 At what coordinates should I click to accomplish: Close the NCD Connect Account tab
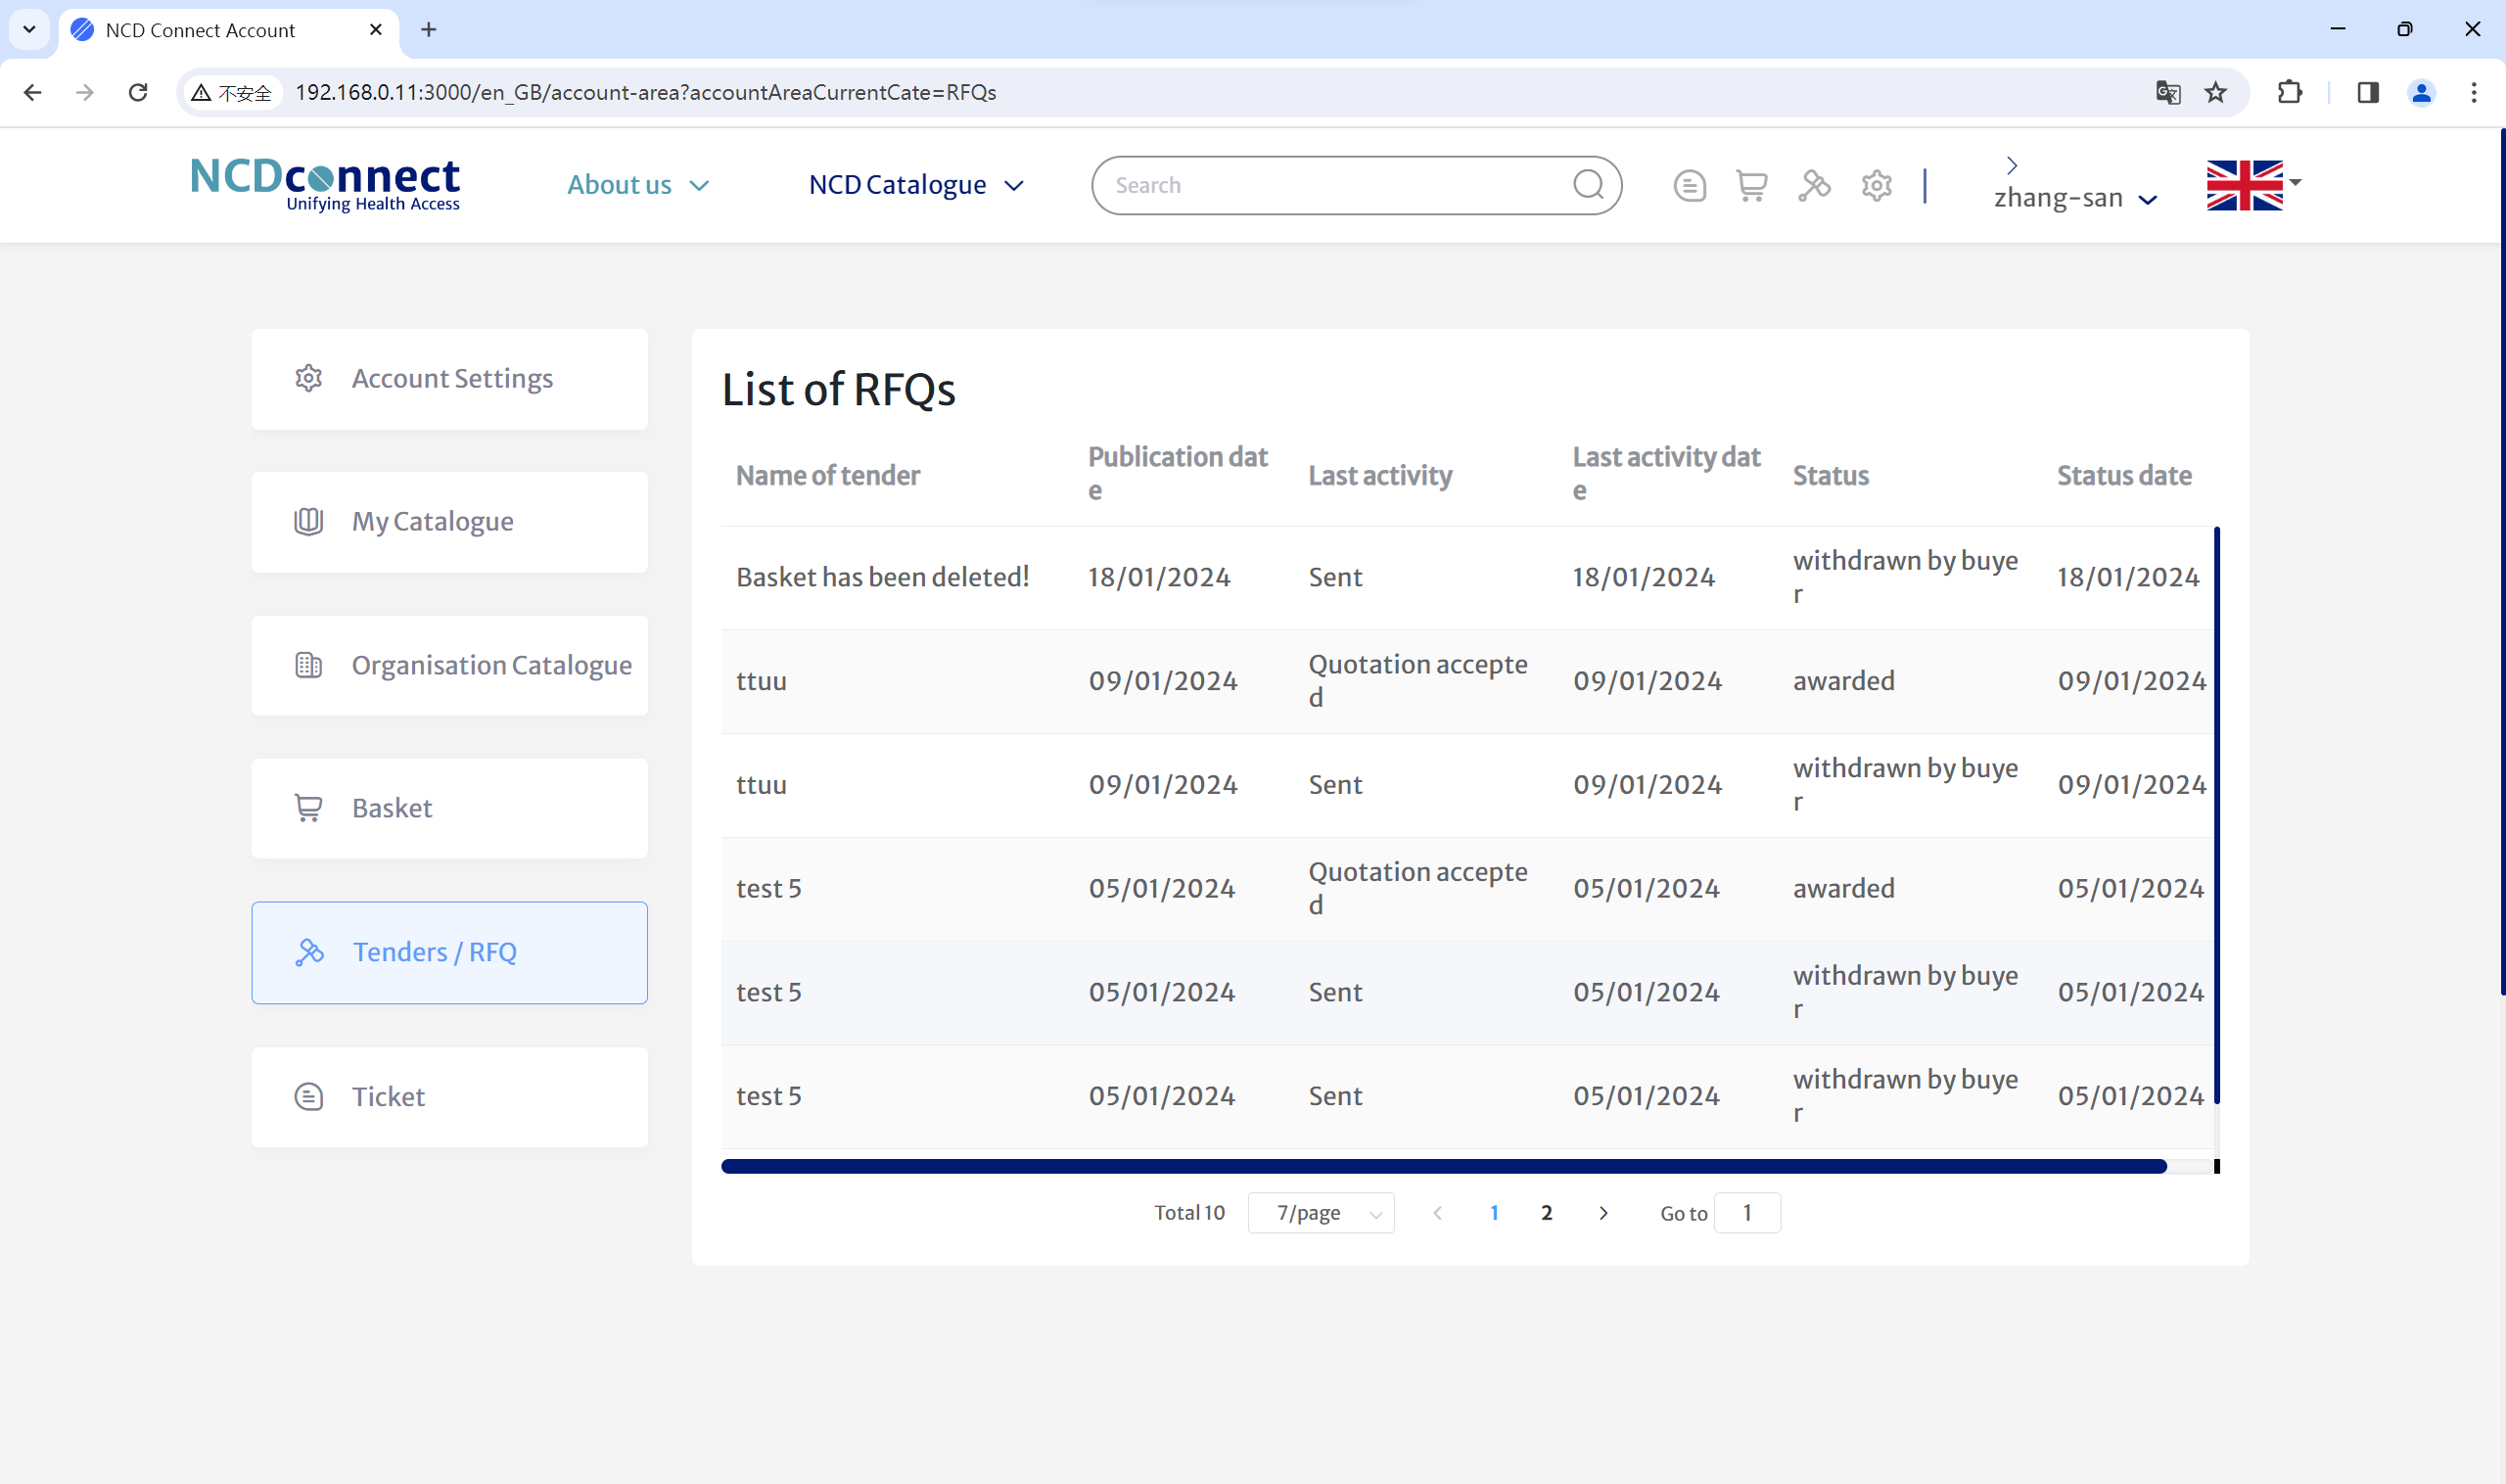[376, 30]
